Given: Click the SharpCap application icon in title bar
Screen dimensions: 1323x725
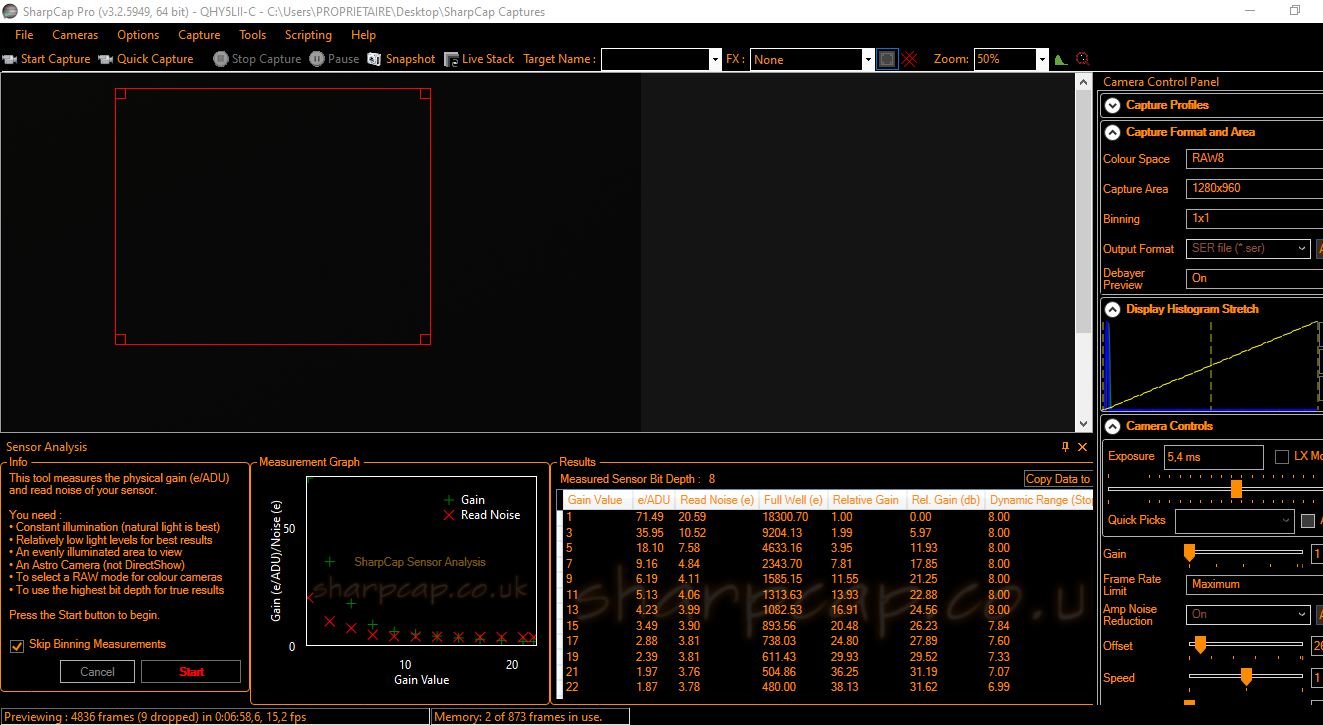Looking at the screenshot, I should [x=11, y=11].
